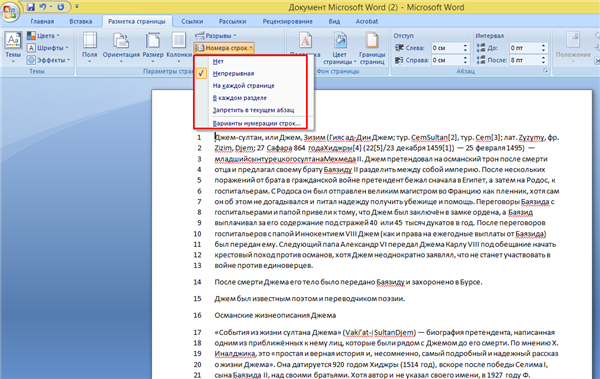Viewport: 600px width, 379px height.
Task: Open Положение position menu
Action: coord(573,48)
